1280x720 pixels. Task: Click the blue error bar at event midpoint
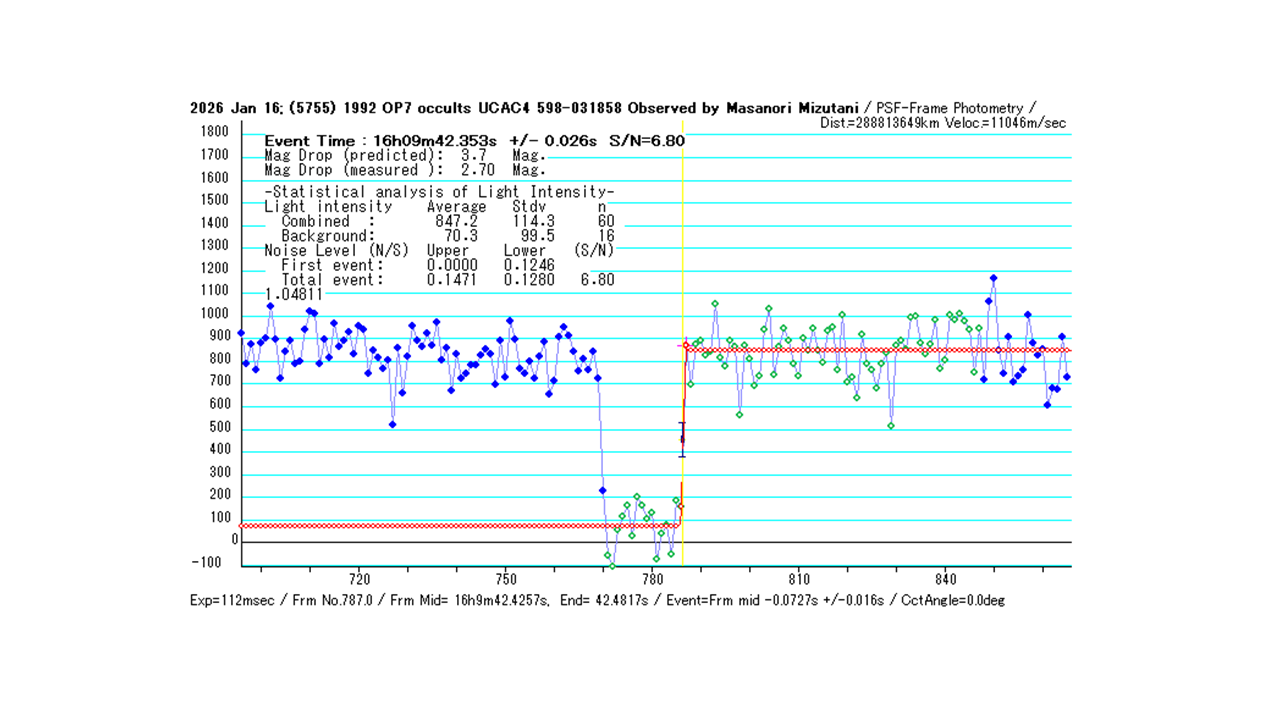click(x=682, y=439)
